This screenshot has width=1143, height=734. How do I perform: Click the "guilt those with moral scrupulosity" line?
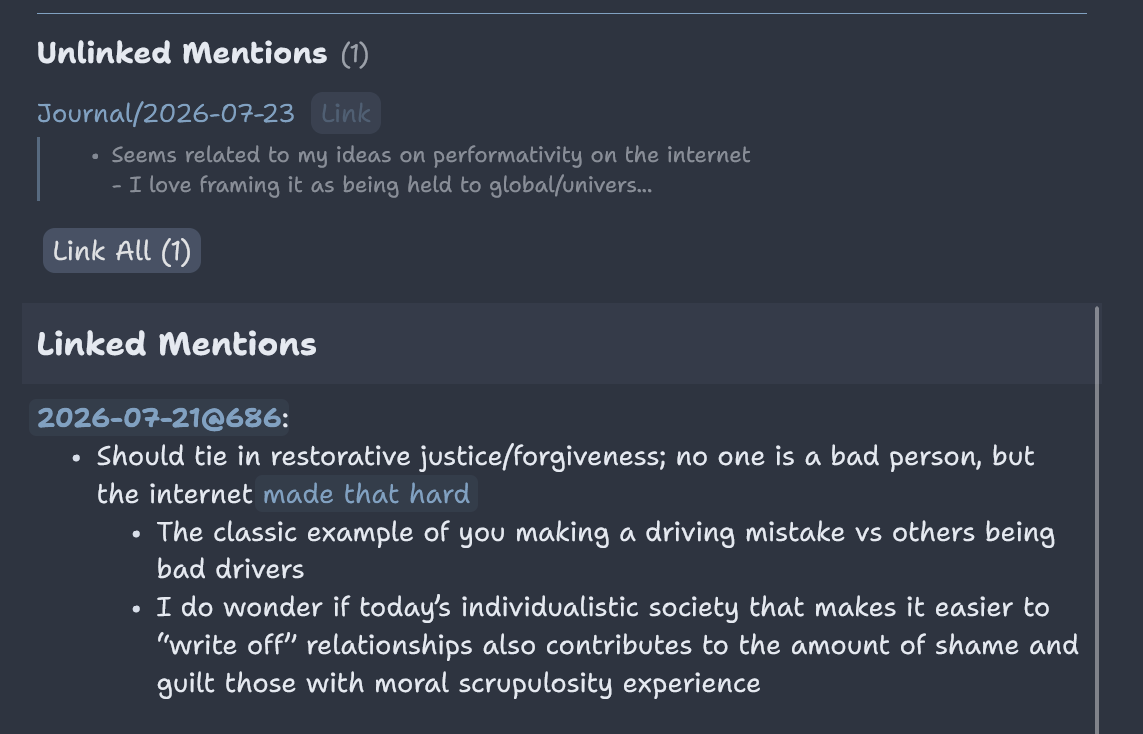[459, 684]
